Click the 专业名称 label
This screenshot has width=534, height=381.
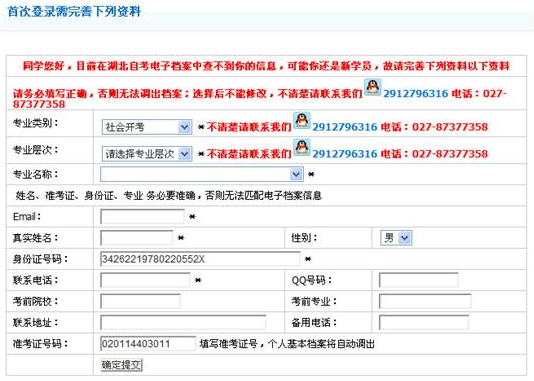(x=35, y=174)
